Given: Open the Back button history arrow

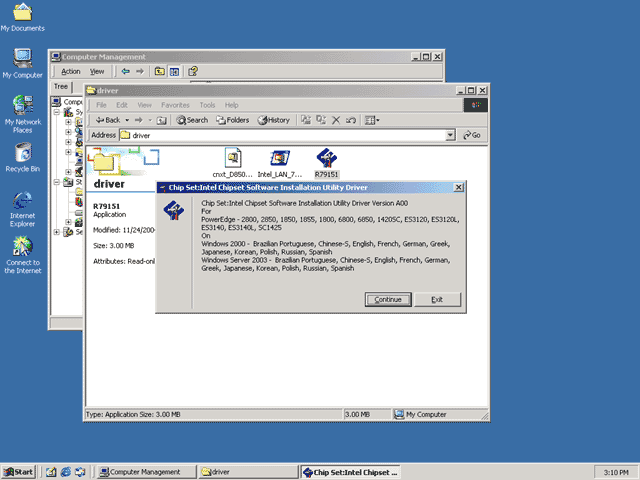Looking at the screenshot, I should (127, 120).
